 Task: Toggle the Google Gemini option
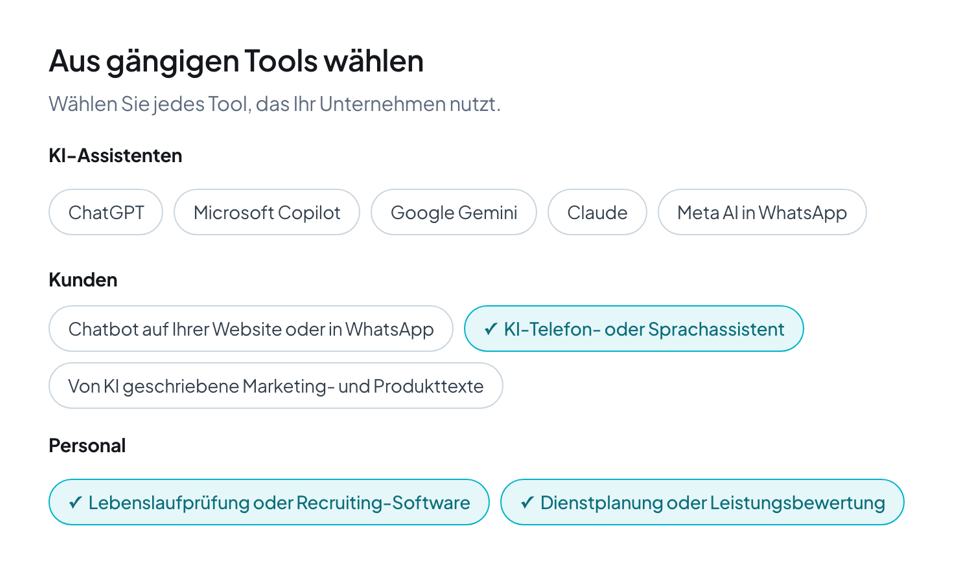pos(453,212)
